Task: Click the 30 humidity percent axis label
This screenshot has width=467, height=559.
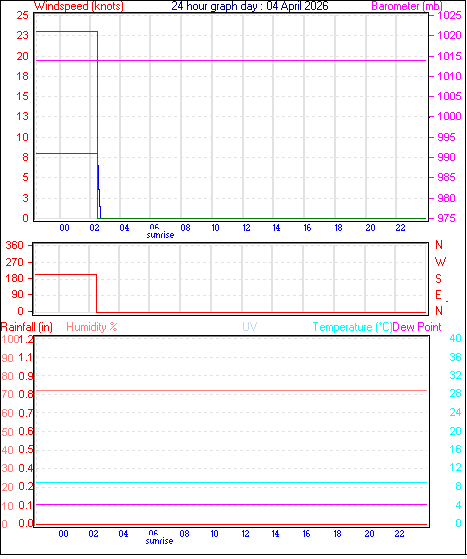Action: coord(7,468)
